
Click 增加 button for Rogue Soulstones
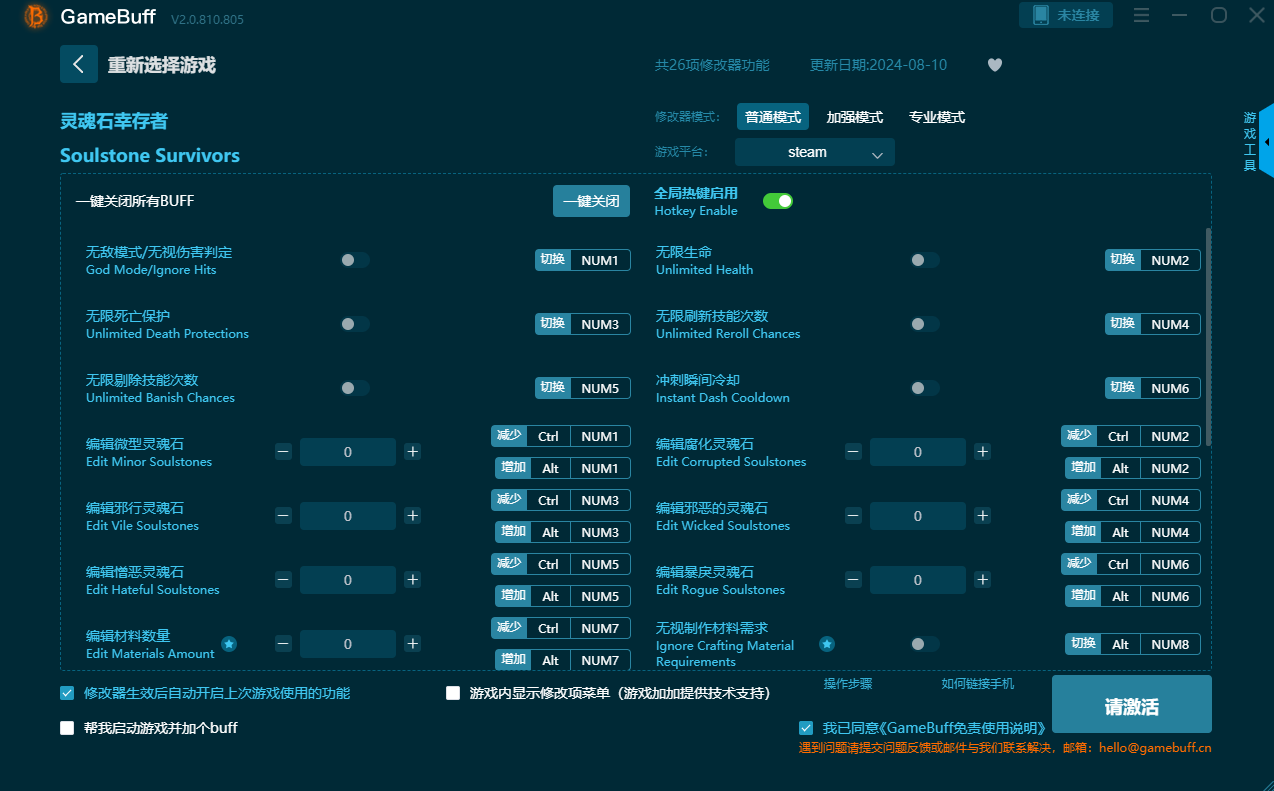[x=1083, y=596]
